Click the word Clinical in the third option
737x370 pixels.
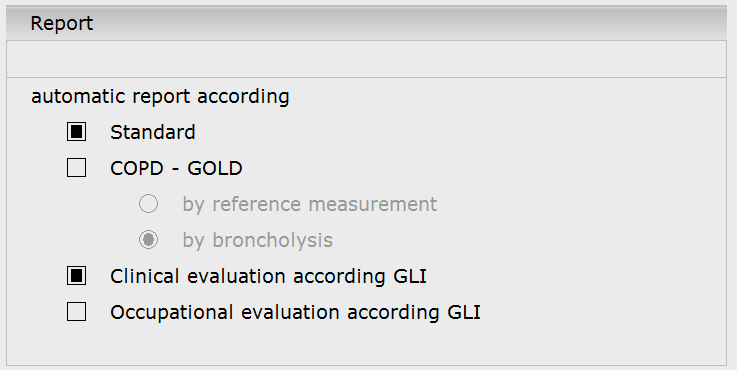[x=145, y=276]
